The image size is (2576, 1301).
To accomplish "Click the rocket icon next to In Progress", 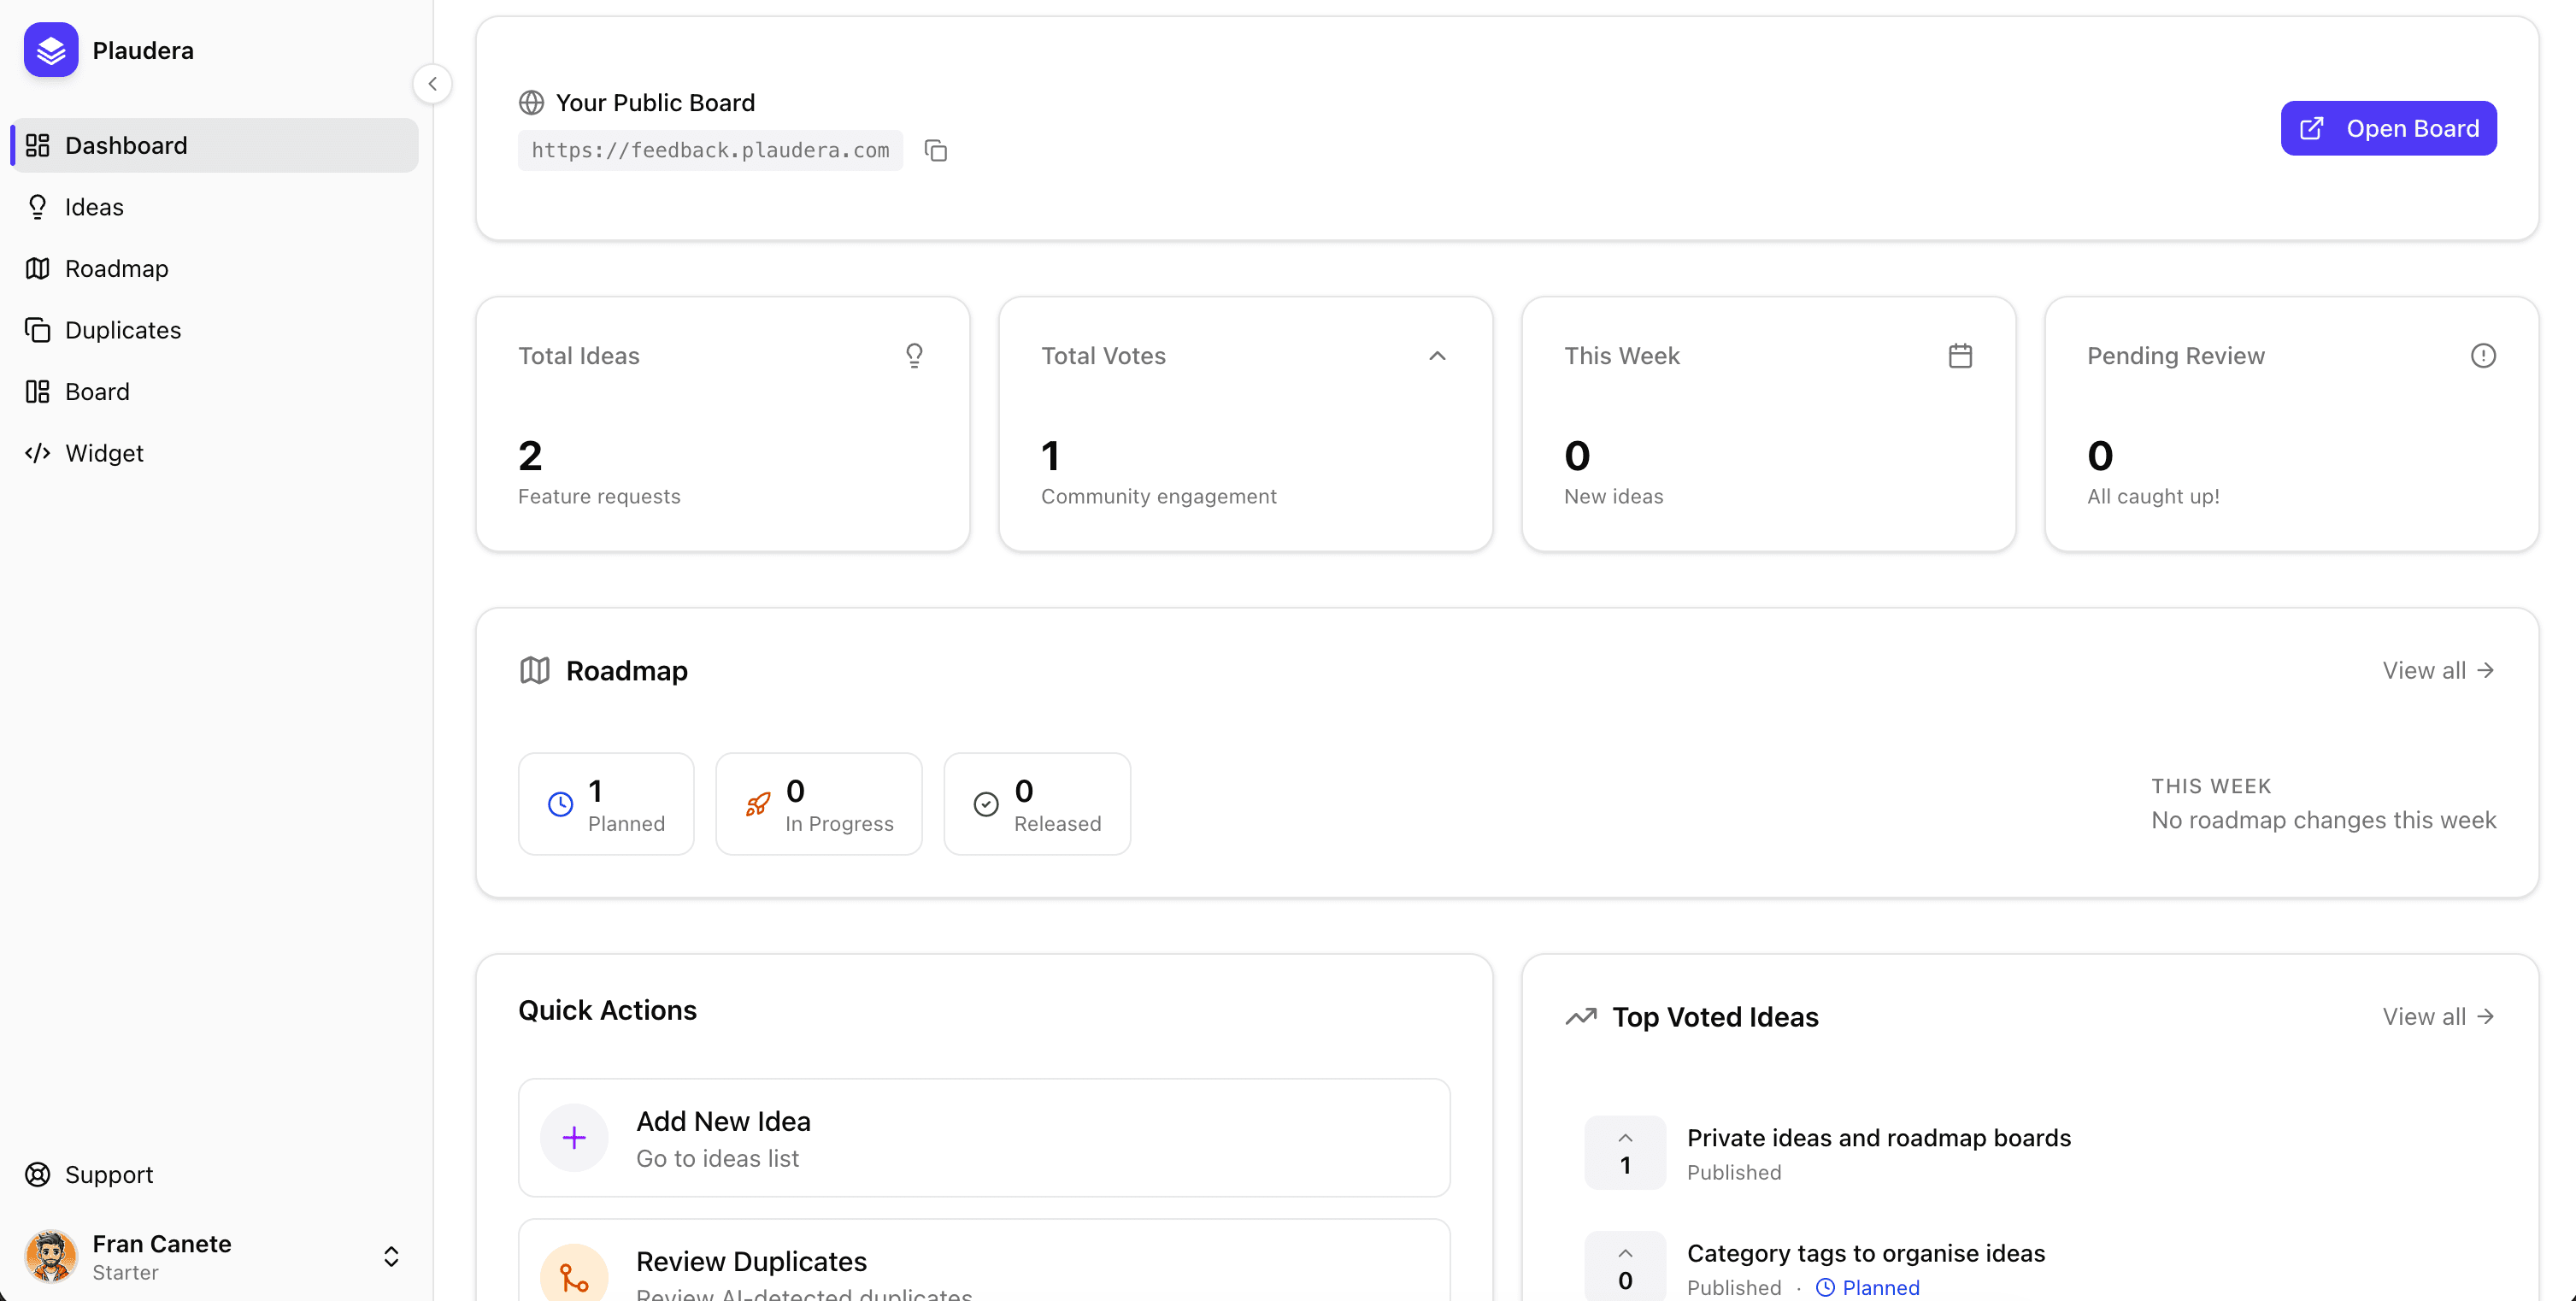I will click(758, 804).
